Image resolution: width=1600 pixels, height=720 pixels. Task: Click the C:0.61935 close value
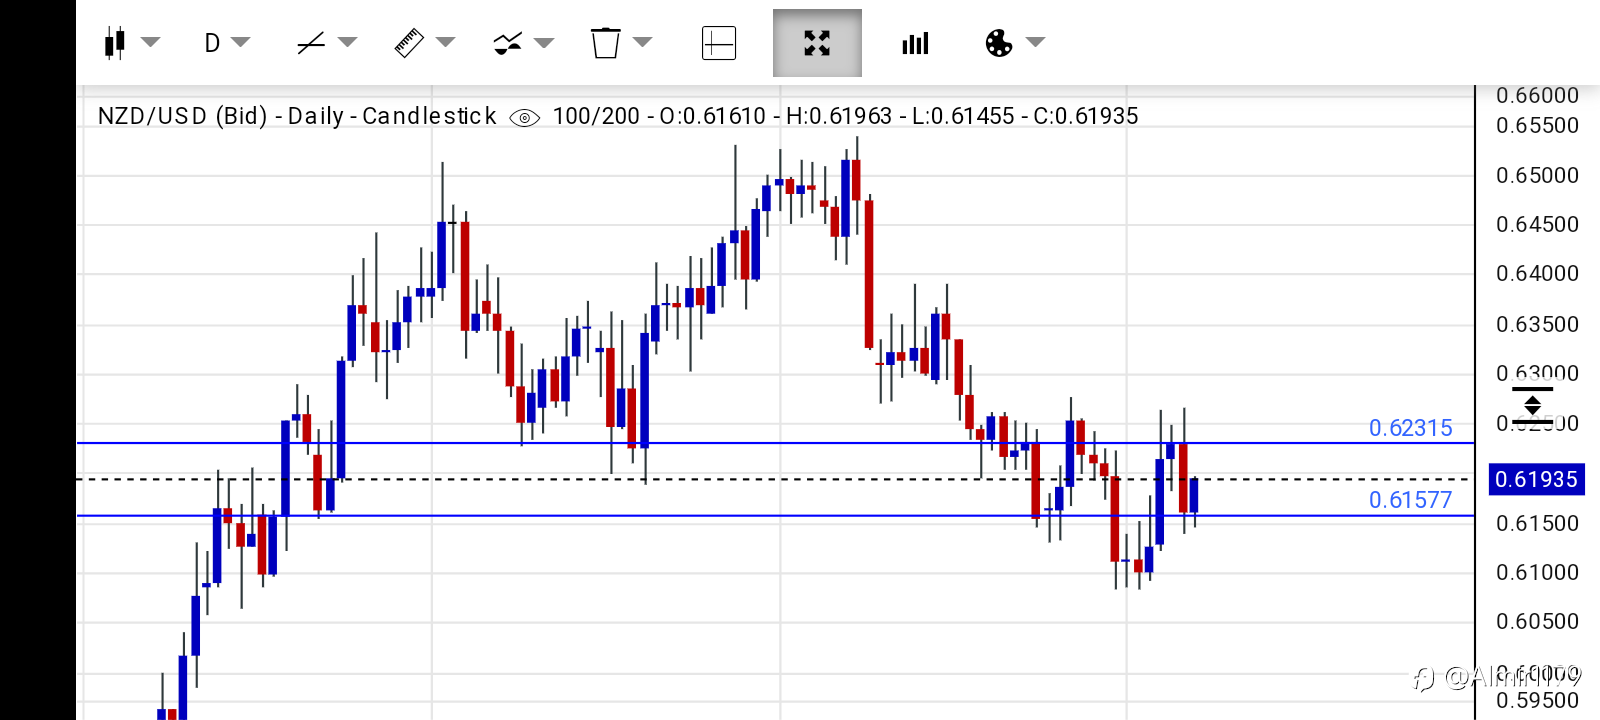point(1085,116)
